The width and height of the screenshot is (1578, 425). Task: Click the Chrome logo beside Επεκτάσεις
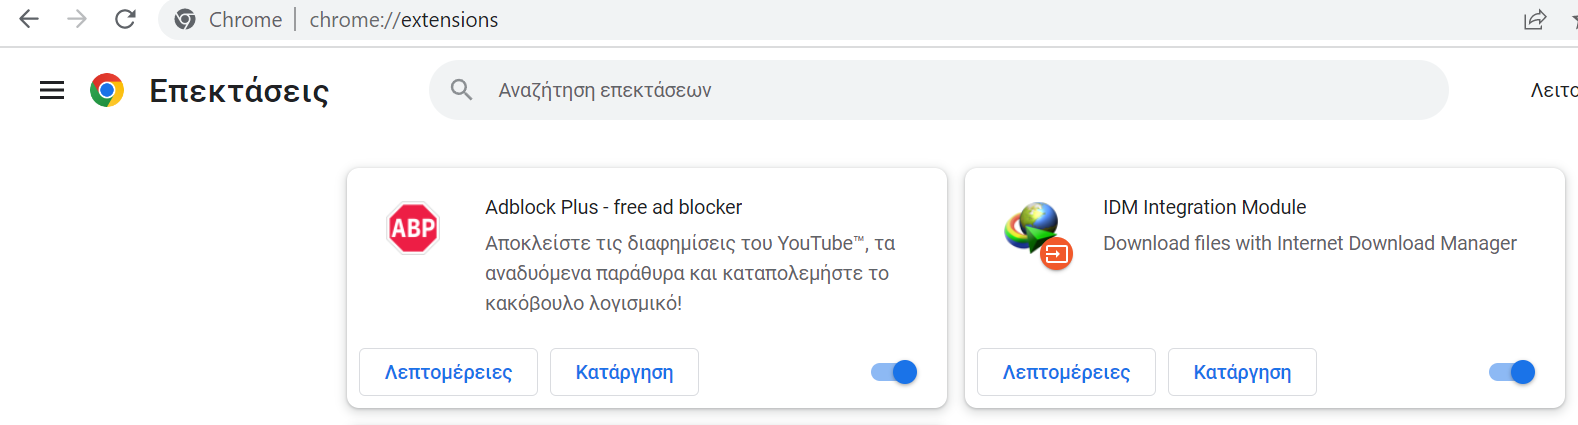click(107, 90)
